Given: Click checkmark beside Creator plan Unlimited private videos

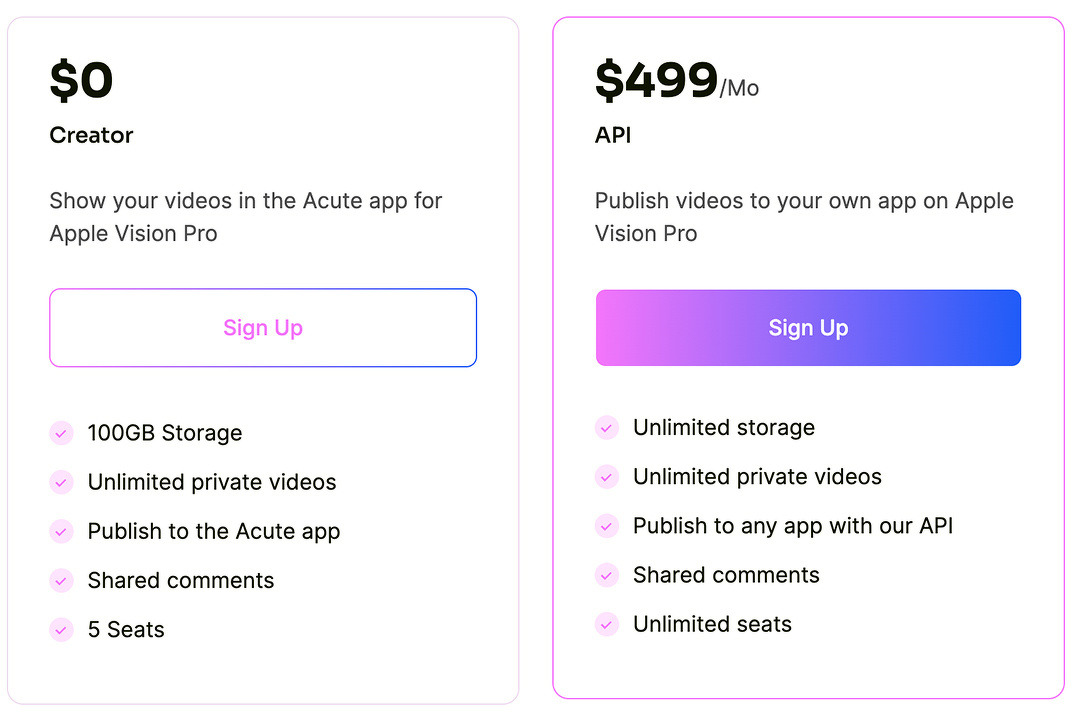Looking at the screenshot, I should [x=62, y=482].
